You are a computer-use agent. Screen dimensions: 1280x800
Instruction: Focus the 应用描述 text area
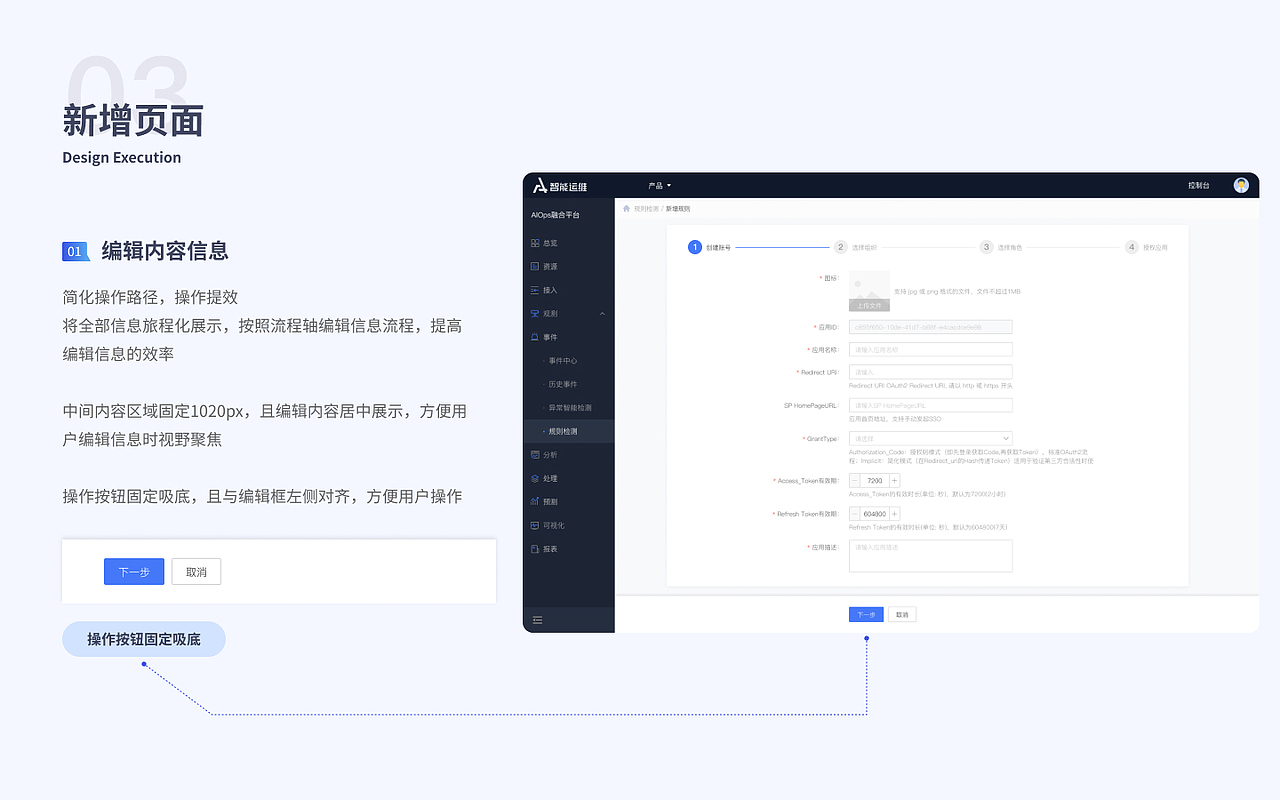tap(931, 556)
